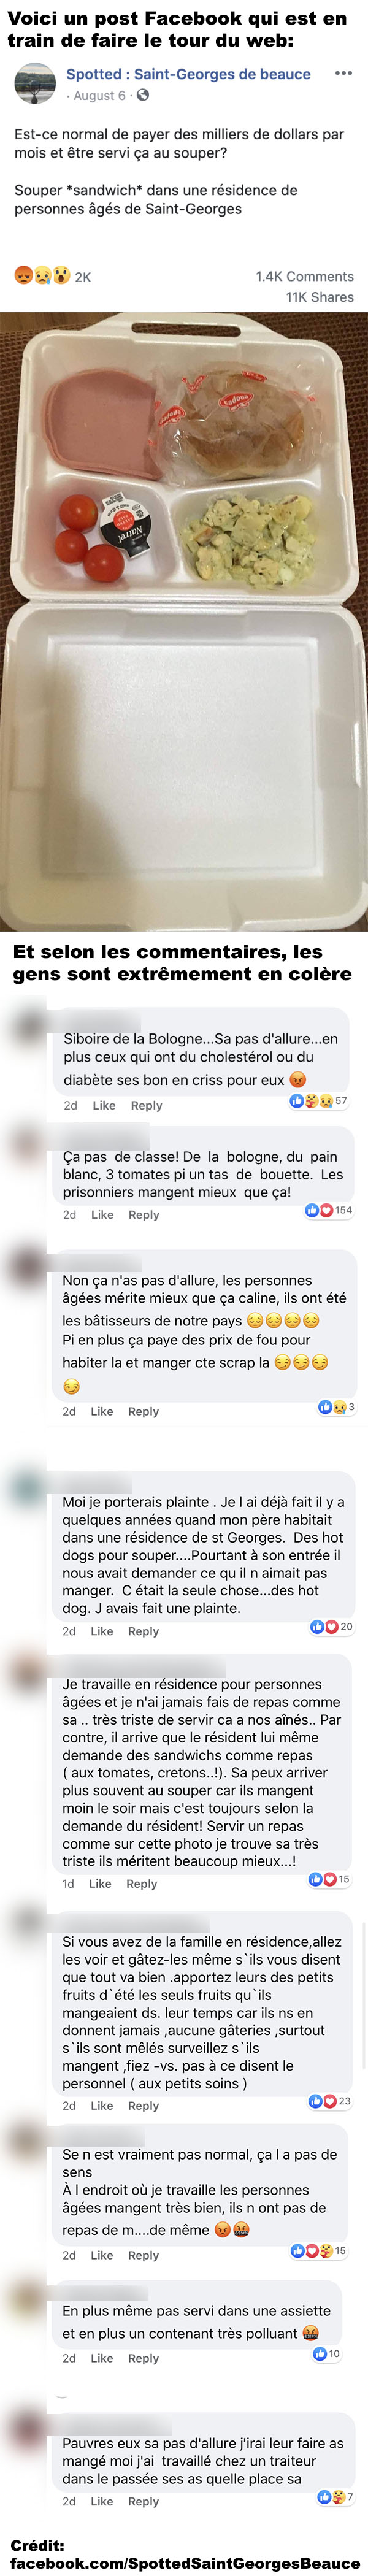
Task: Open reactions count 20 on plainte comment
Action: tap(332, 1627)
